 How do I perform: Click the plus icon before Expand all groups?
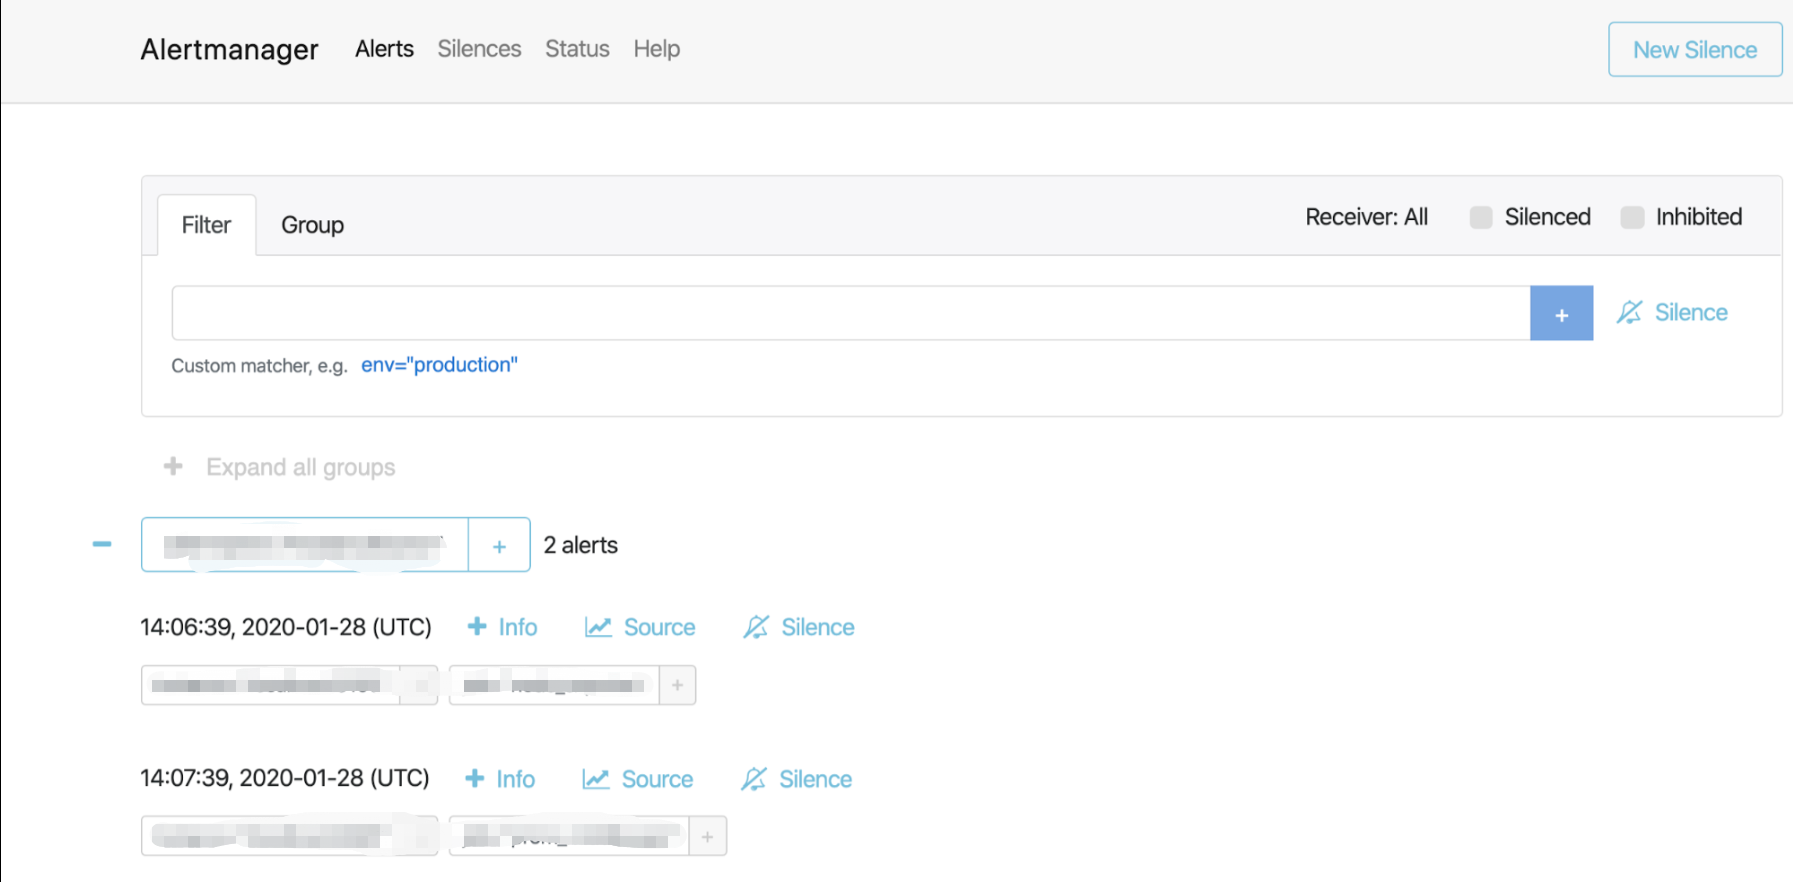click(173, 466)
